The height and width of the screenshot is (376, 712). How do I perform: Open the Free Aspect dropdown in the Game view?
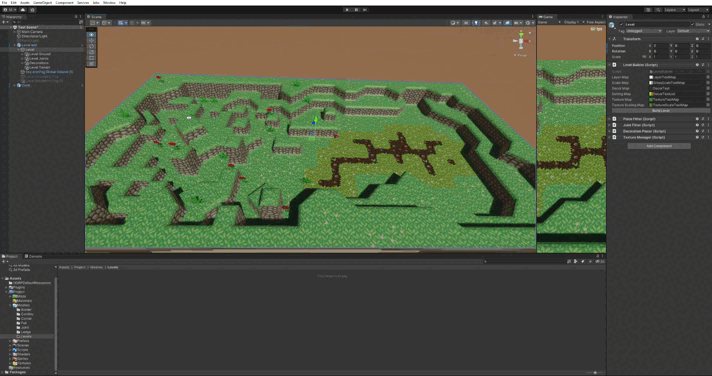[595, 22]
